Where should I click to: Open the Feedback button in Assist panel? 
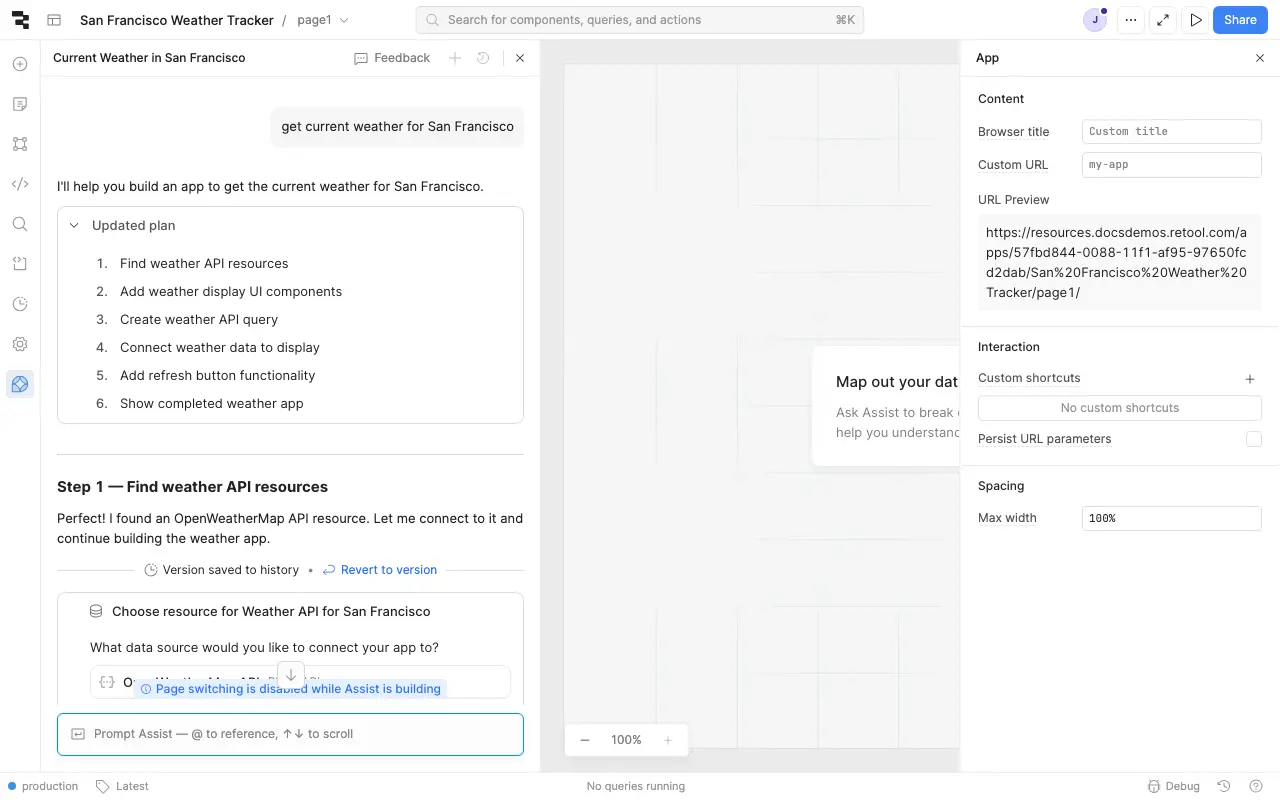pos(392,58)
